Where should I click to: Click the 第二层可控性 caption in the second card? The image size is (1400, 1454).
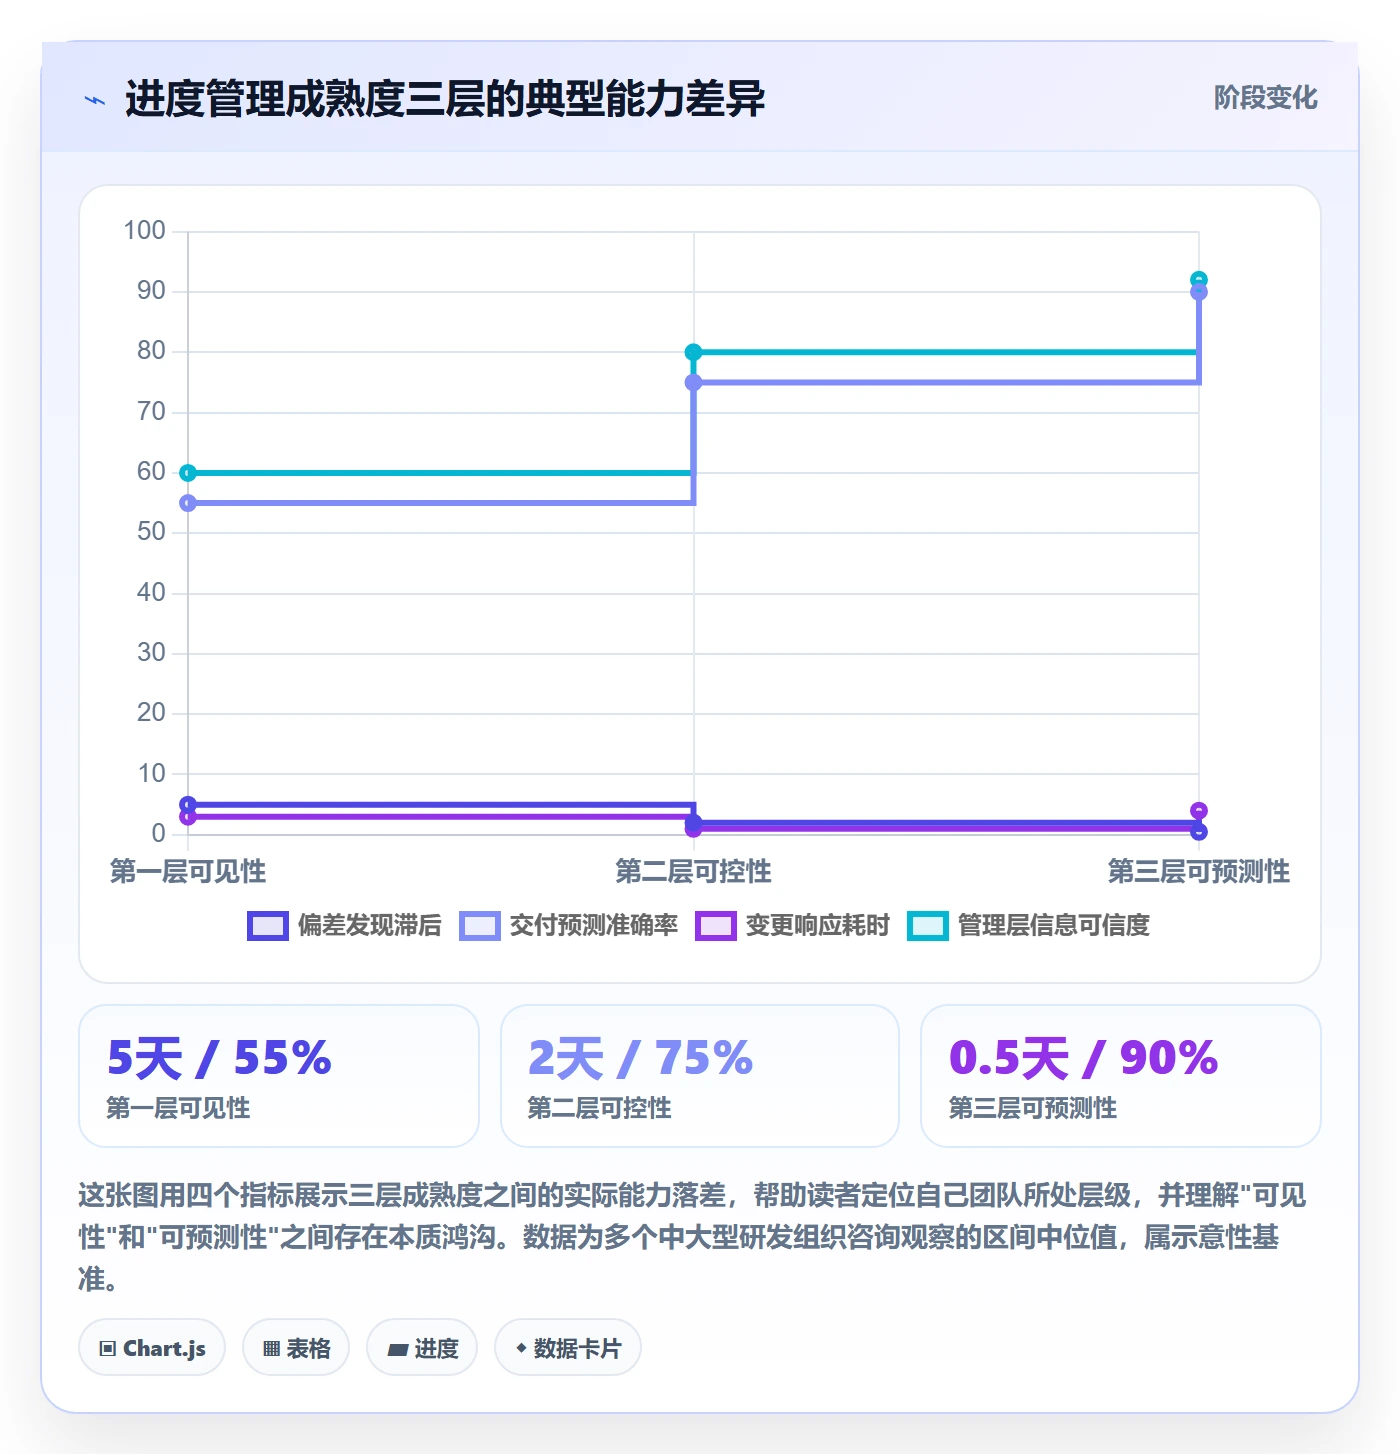click(599, 1108)
